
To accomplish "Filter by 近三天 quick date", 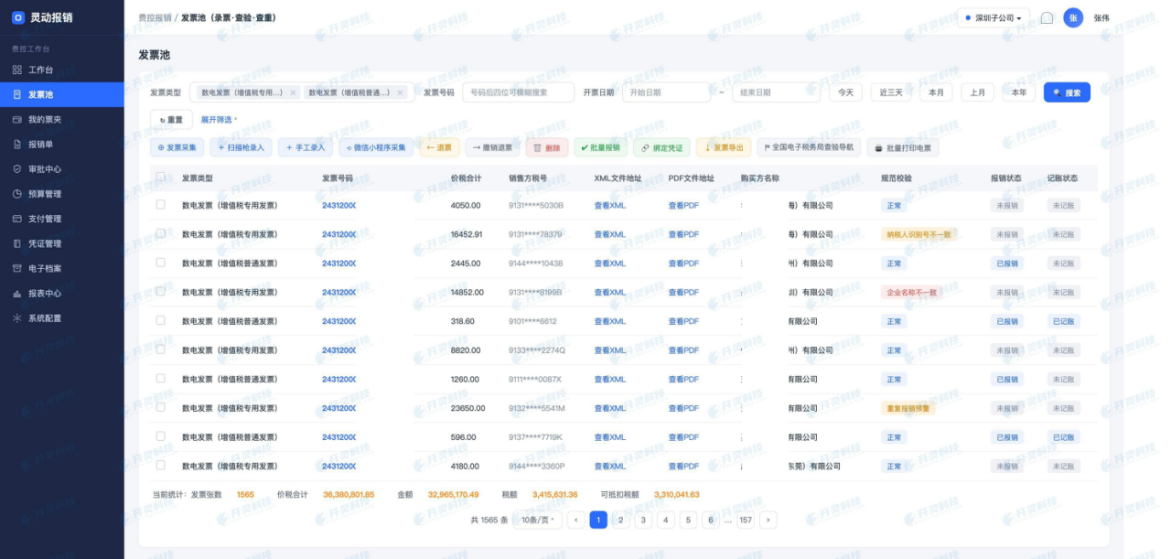I will (x=891, y=93).
